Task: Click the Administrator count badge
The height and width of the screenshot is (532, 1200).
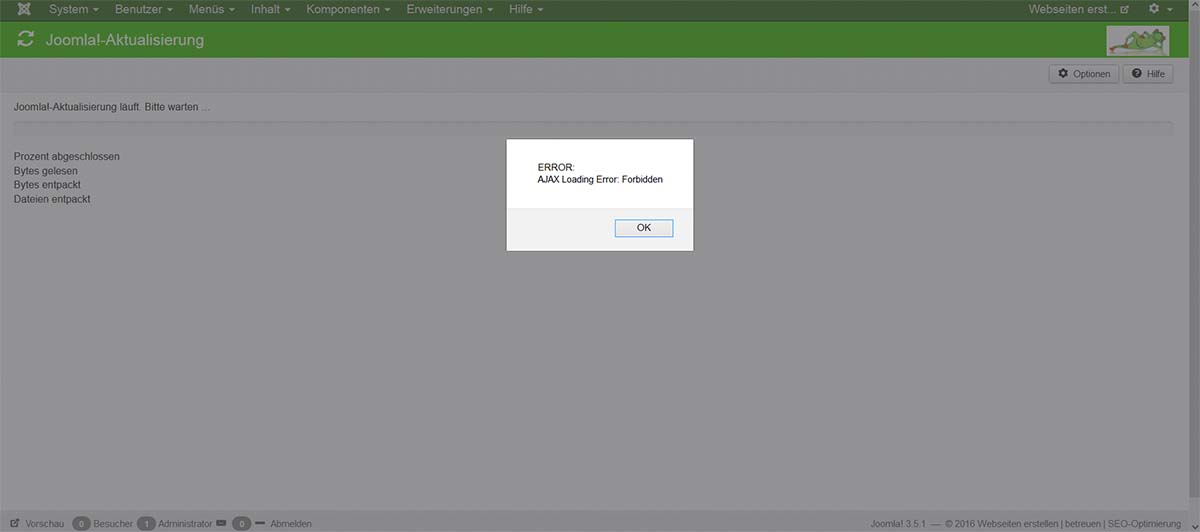Action: pos(146,523)
